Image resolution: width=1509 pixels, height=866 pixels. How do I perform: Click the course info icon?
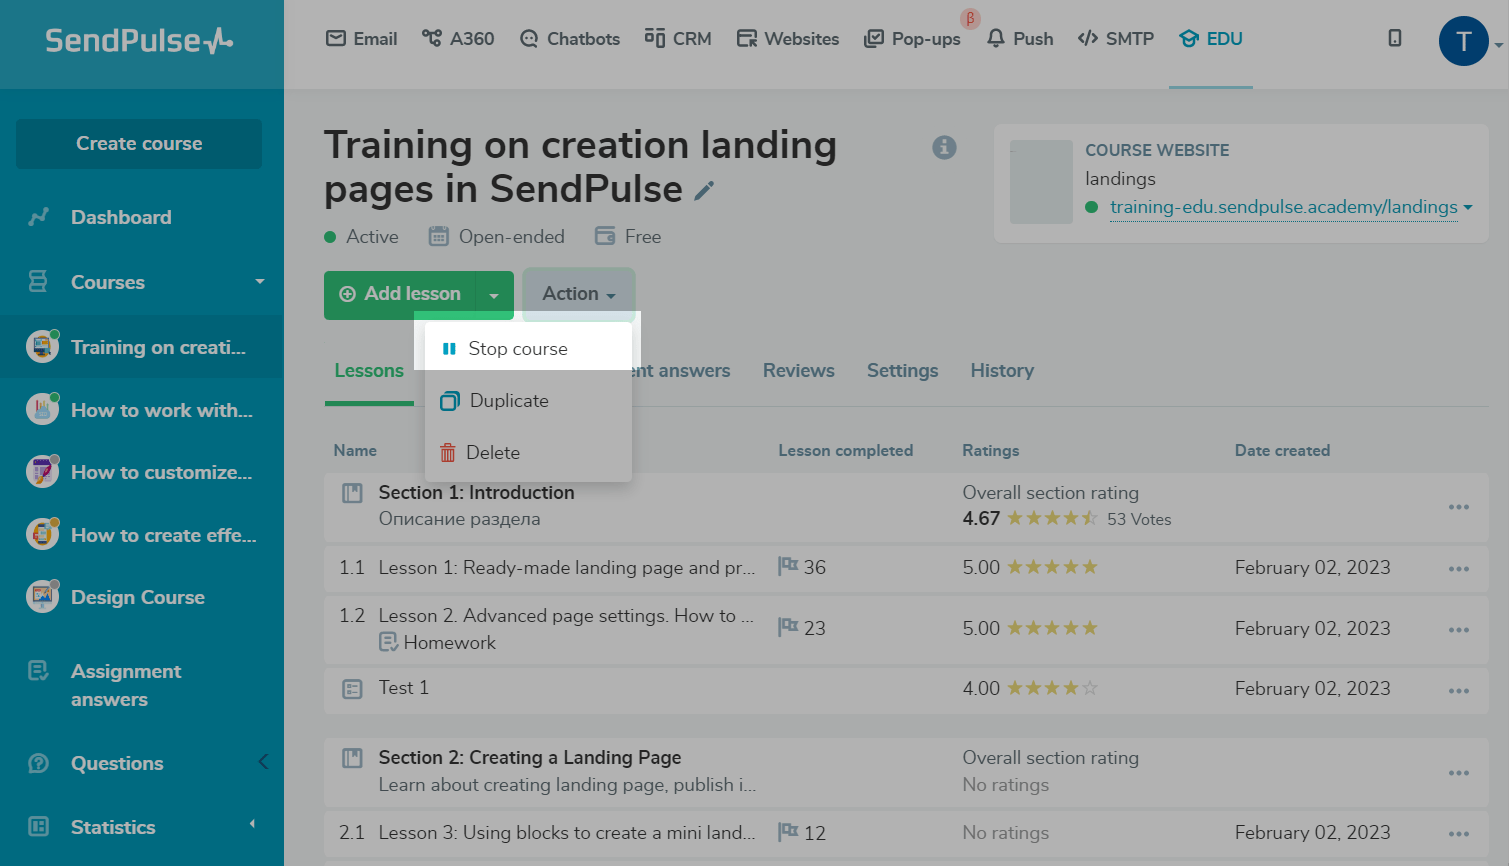pos(944,147)
